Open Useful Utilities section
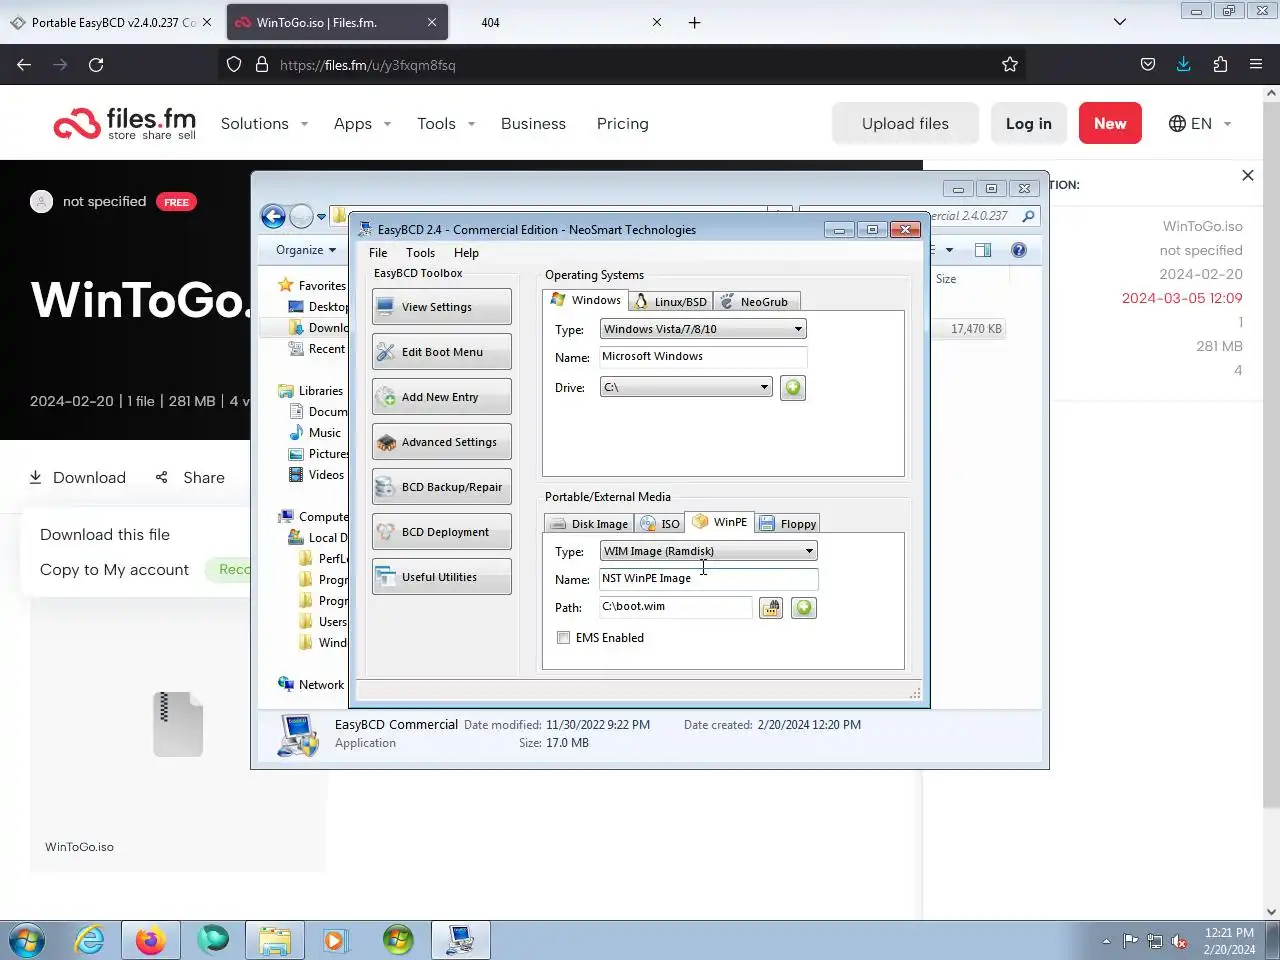 441,577
